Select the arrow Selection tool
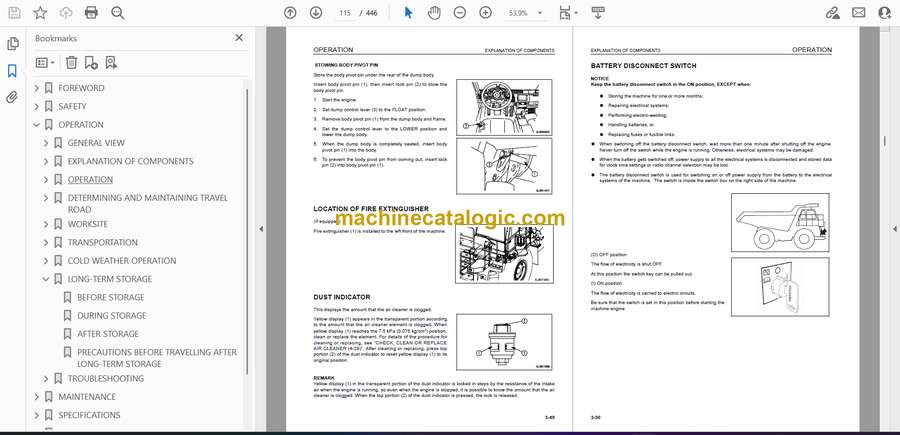Image resolution: width=900 pixels, height=435 pixels. pyautogui.click(x=409, y=13)
